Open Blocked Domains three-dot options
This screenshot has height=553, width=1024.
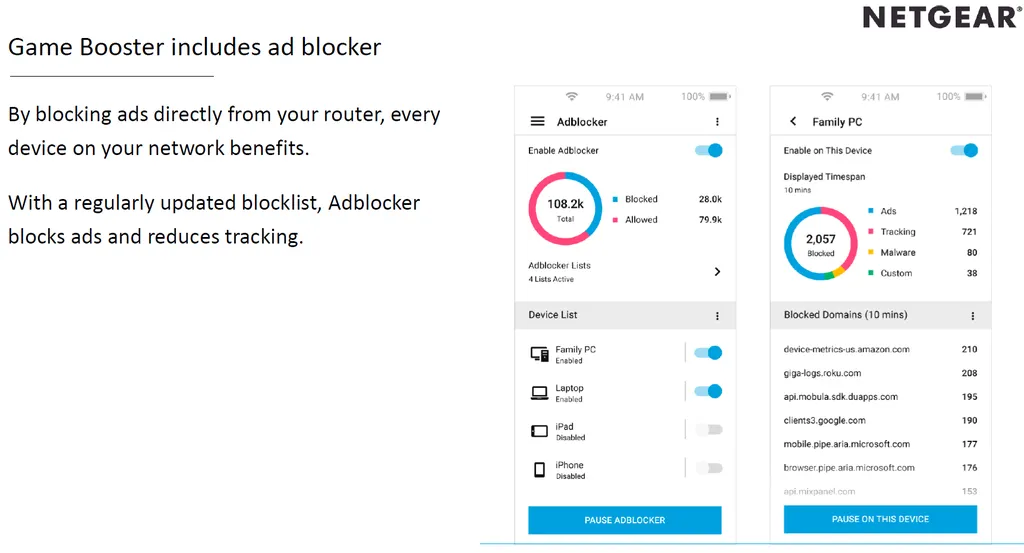point(972,315)
